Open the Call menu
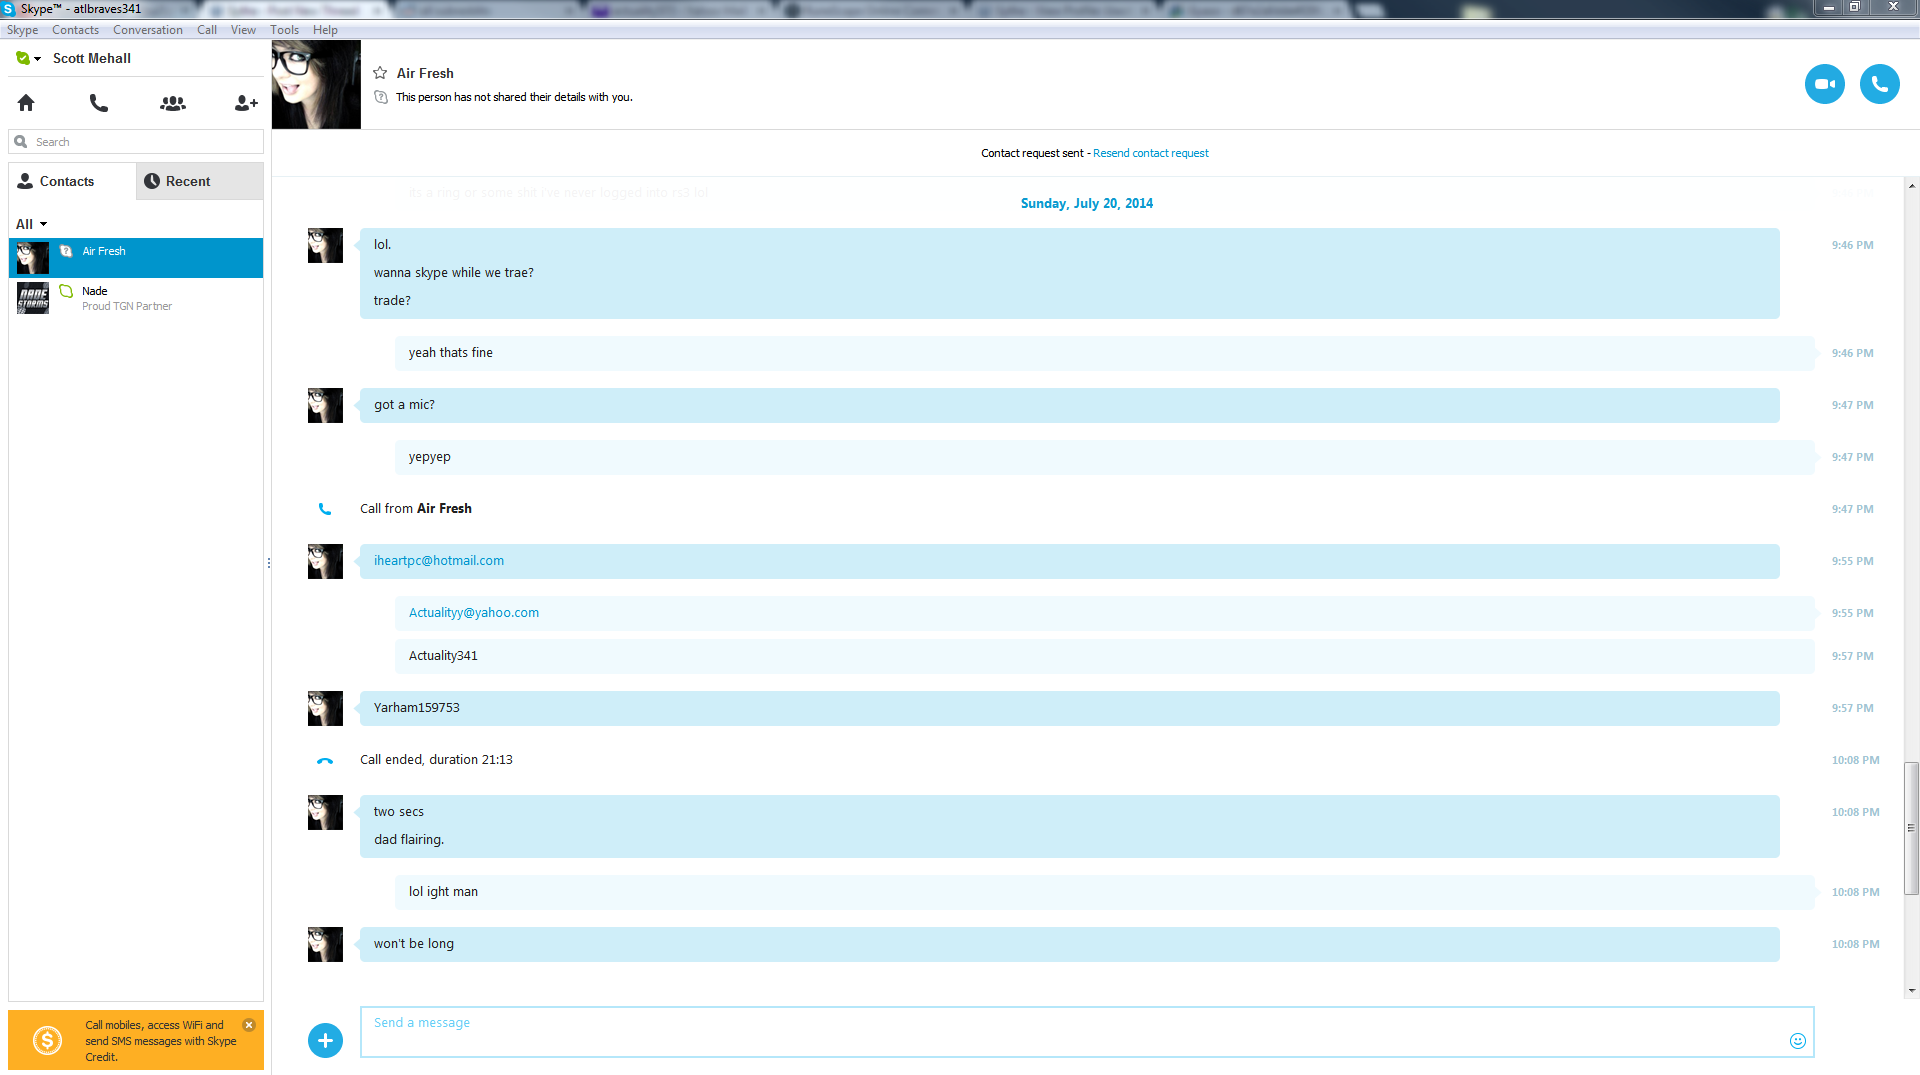 coord(207,30)
